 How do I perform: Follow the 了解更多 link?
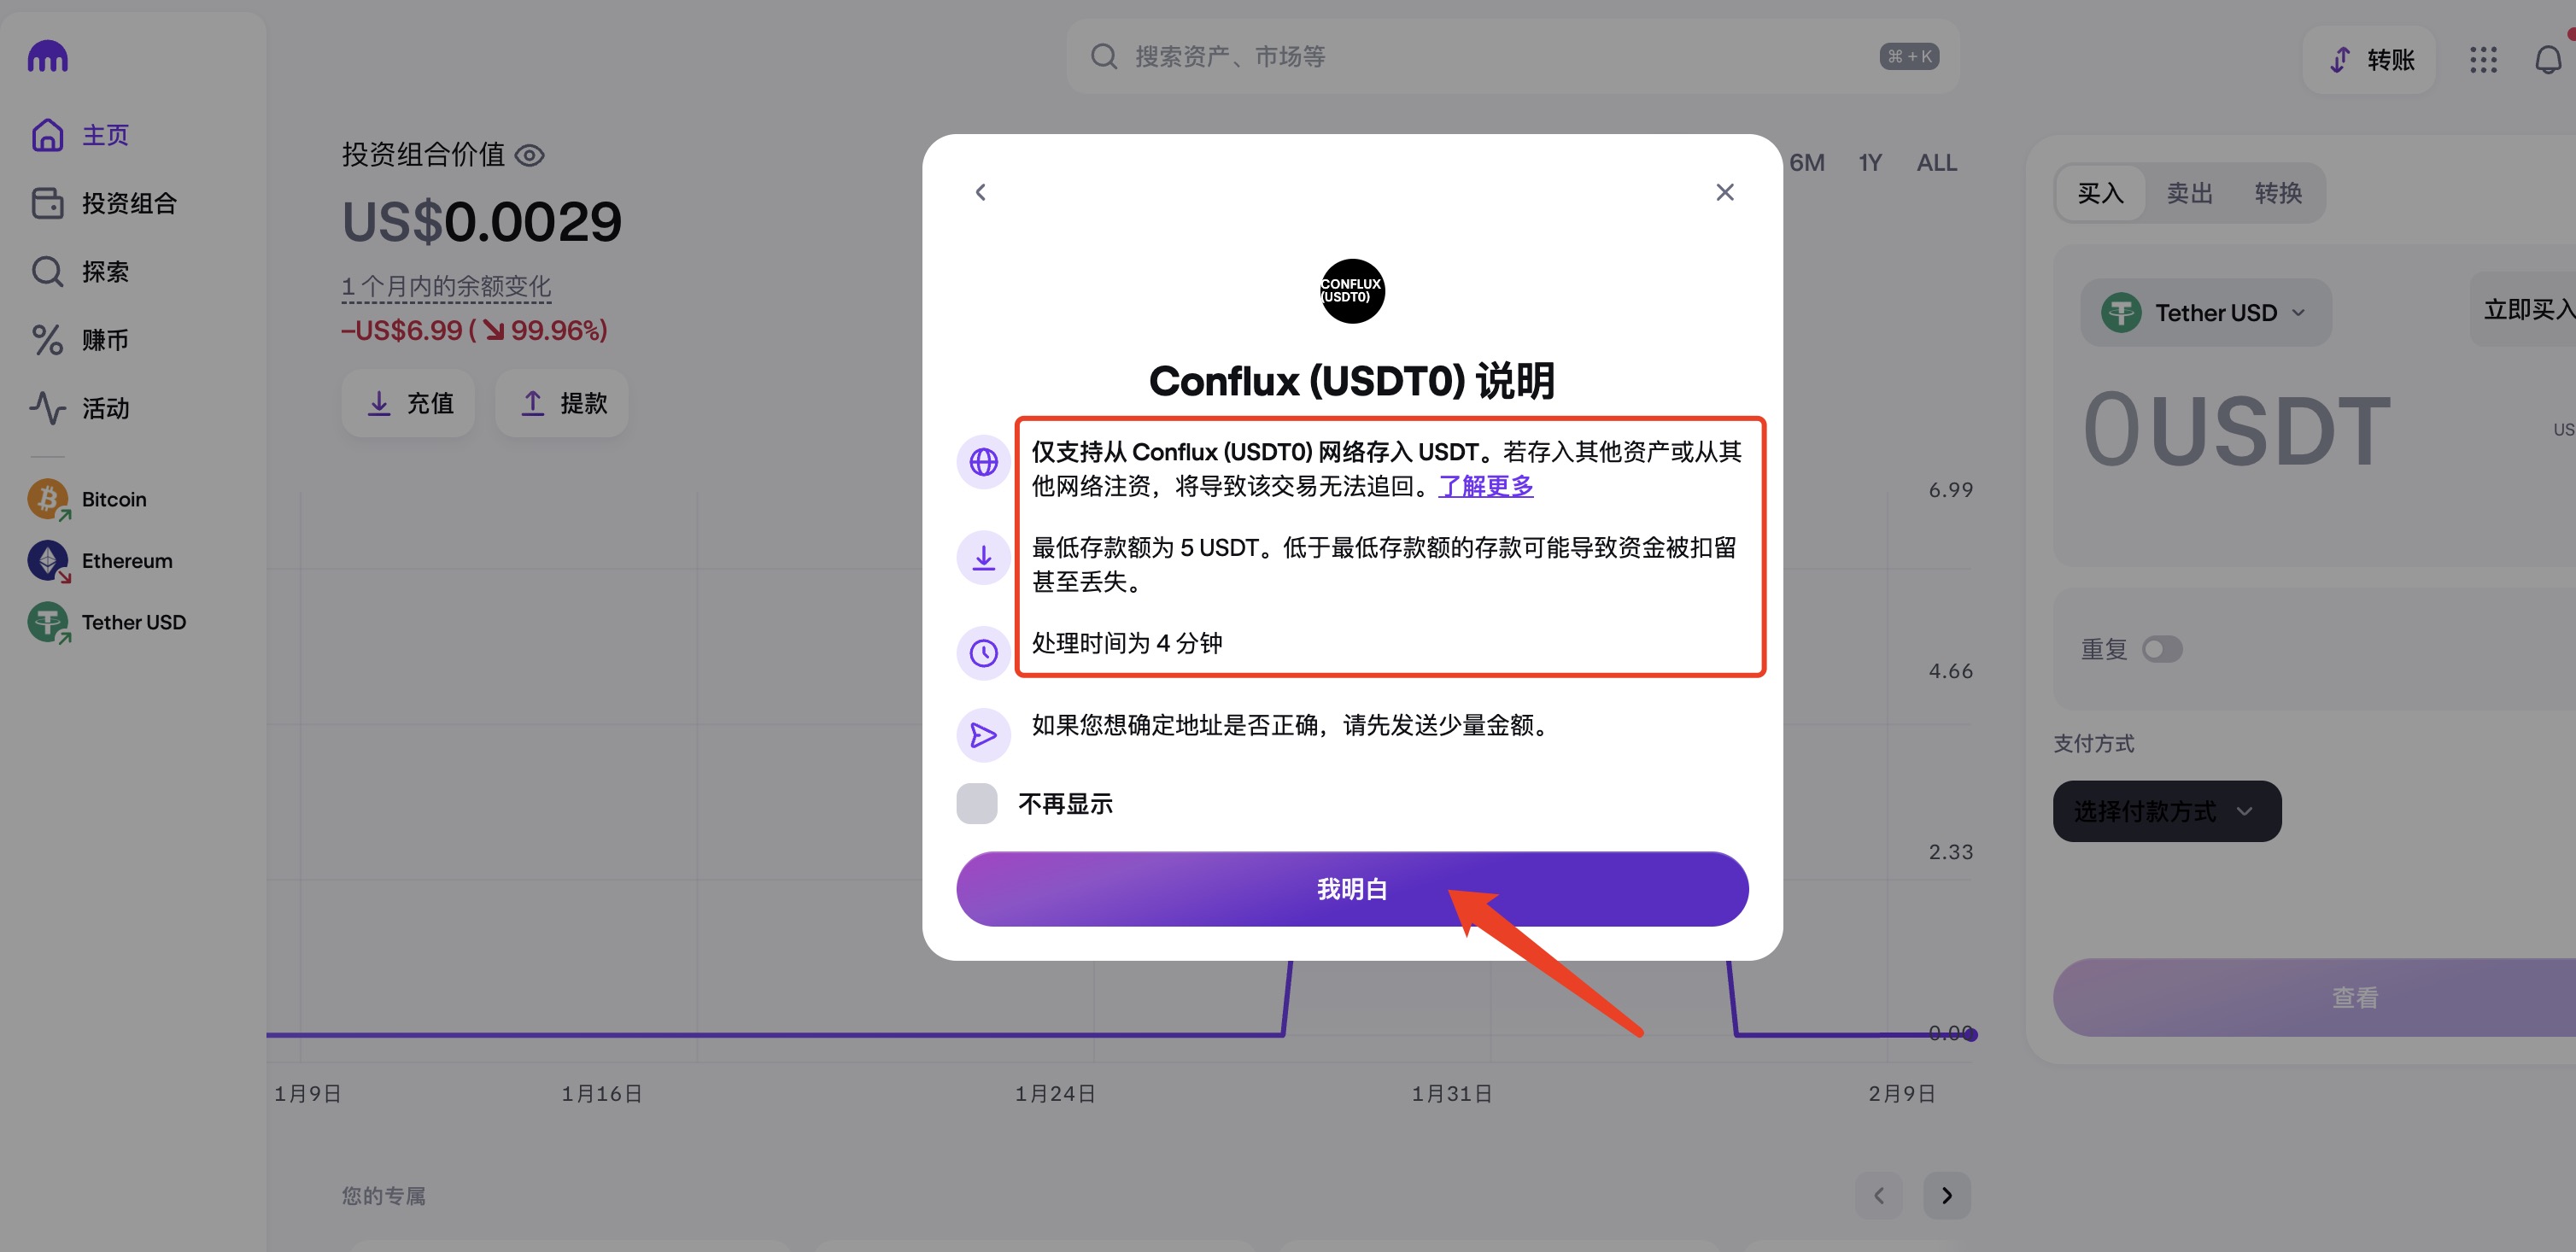click(x=1485, y=486)
